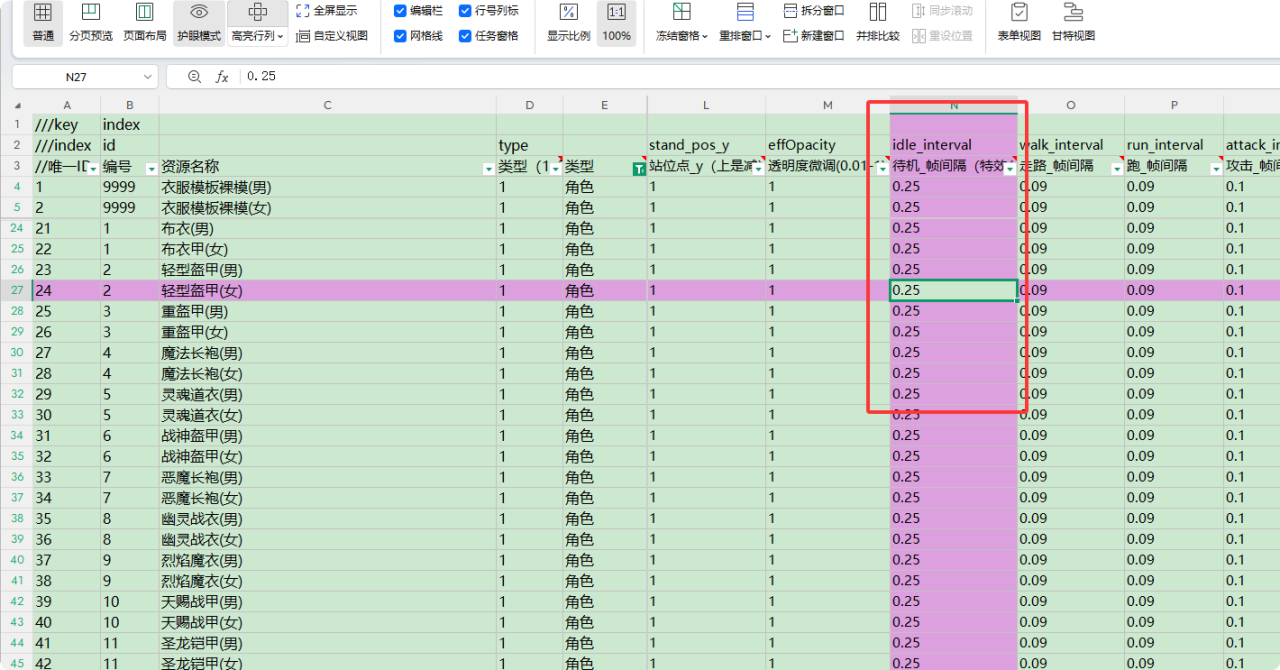Screen dimensions: 1280x670
Task: Toggle the 行号列标 headings checkbox
Action: click(465, 11)
